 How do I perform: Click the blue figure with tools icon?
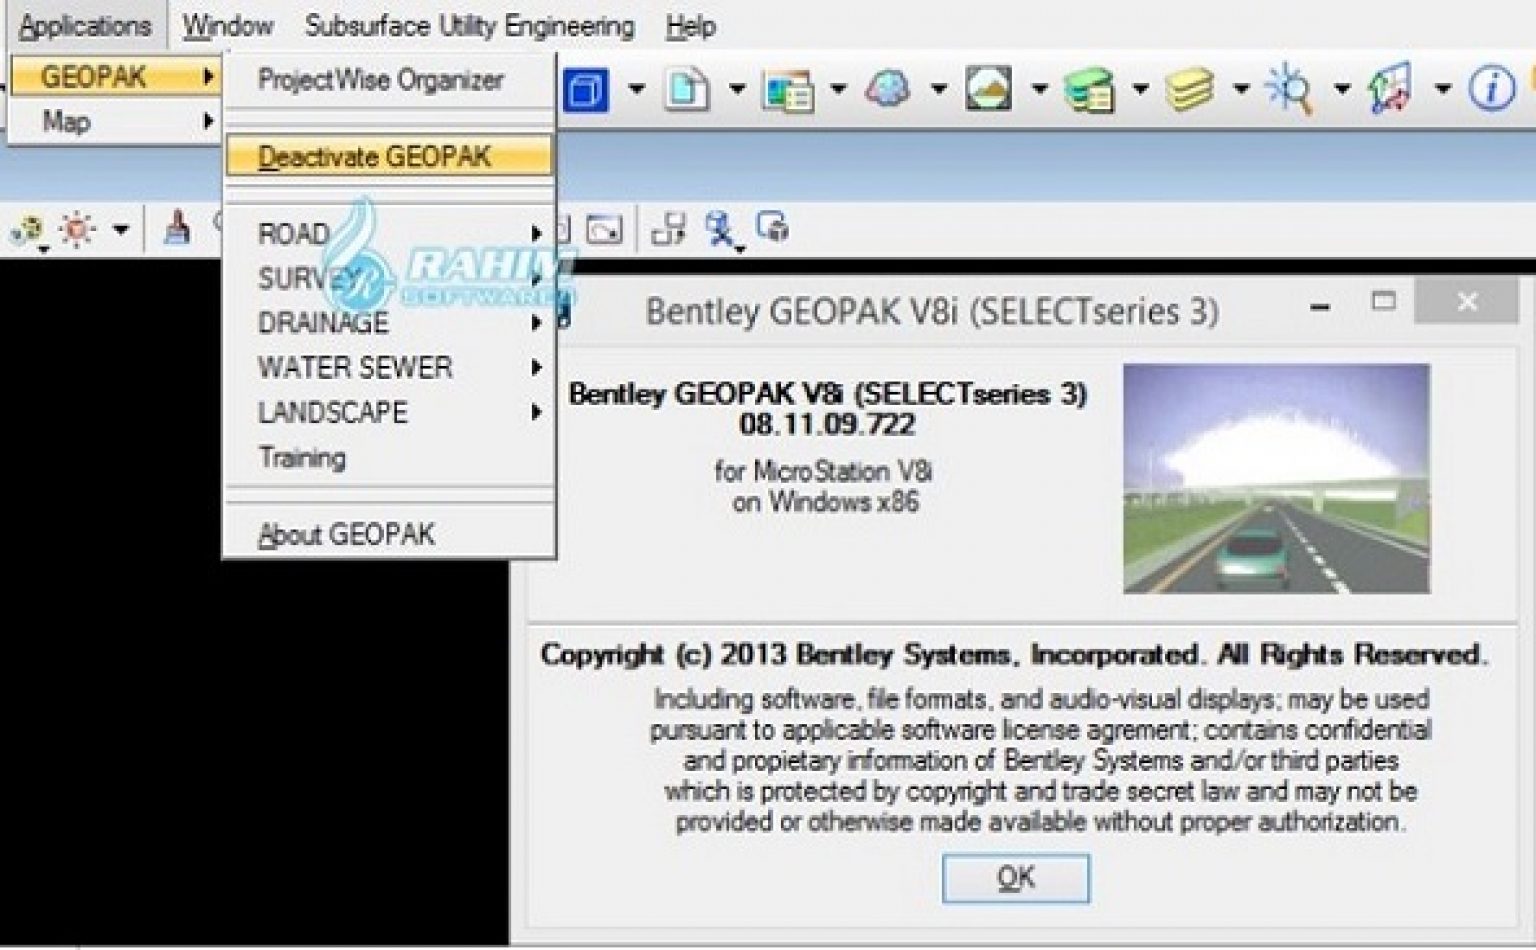[720, 229]
